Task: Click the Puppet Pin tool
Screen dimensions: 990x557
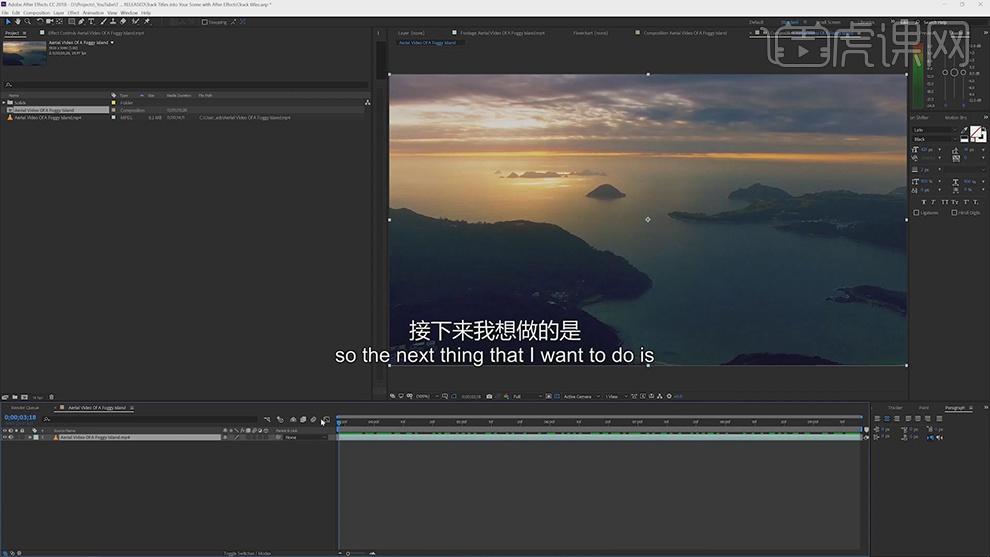Action: (147, 21)
